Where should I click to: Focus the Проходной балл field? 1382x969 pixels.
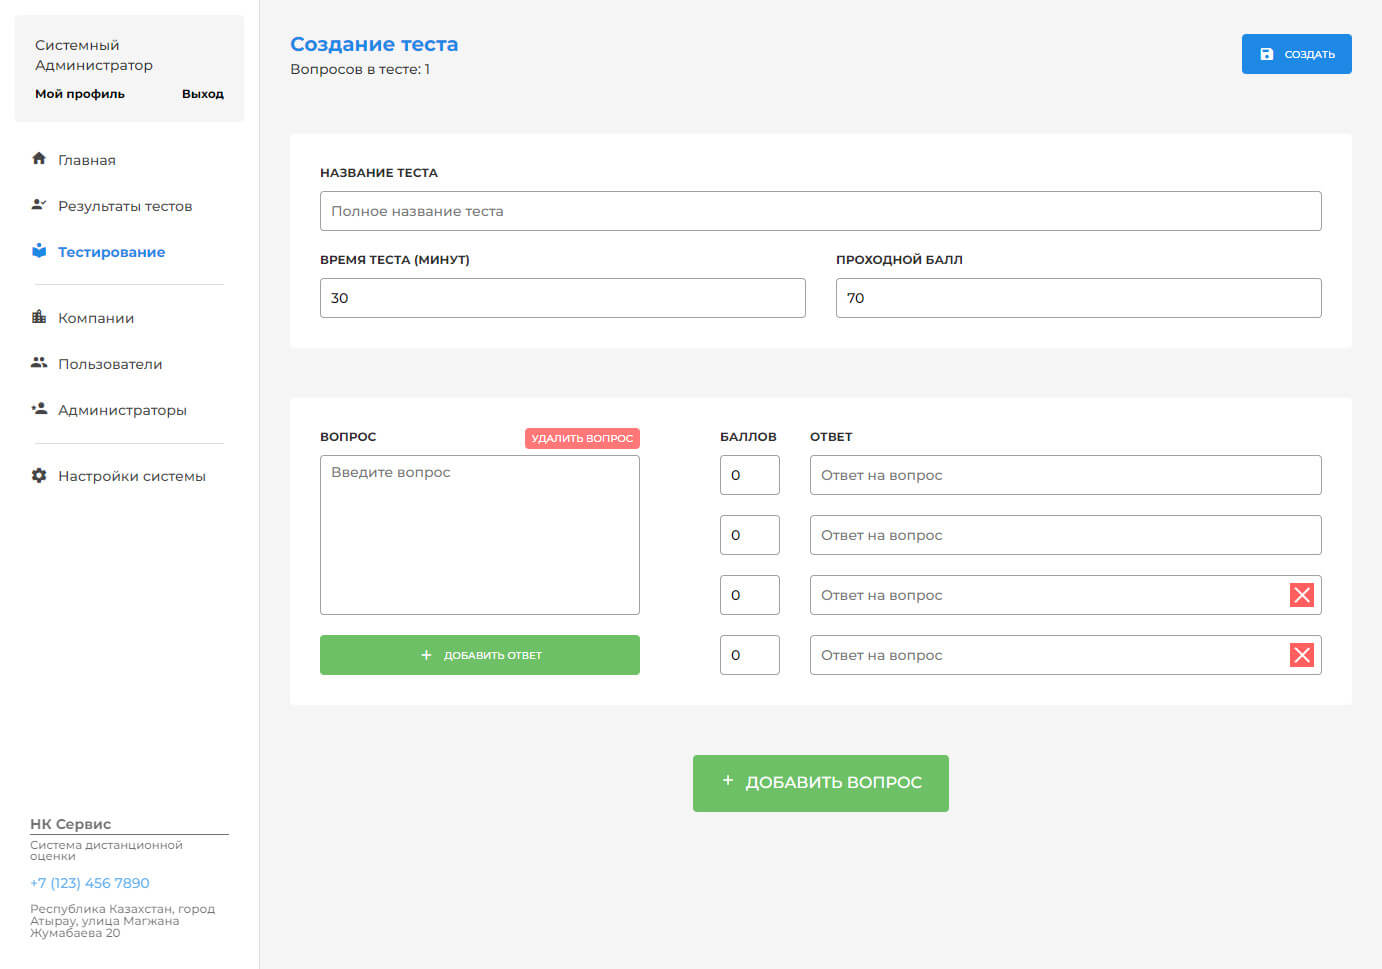1079,298
